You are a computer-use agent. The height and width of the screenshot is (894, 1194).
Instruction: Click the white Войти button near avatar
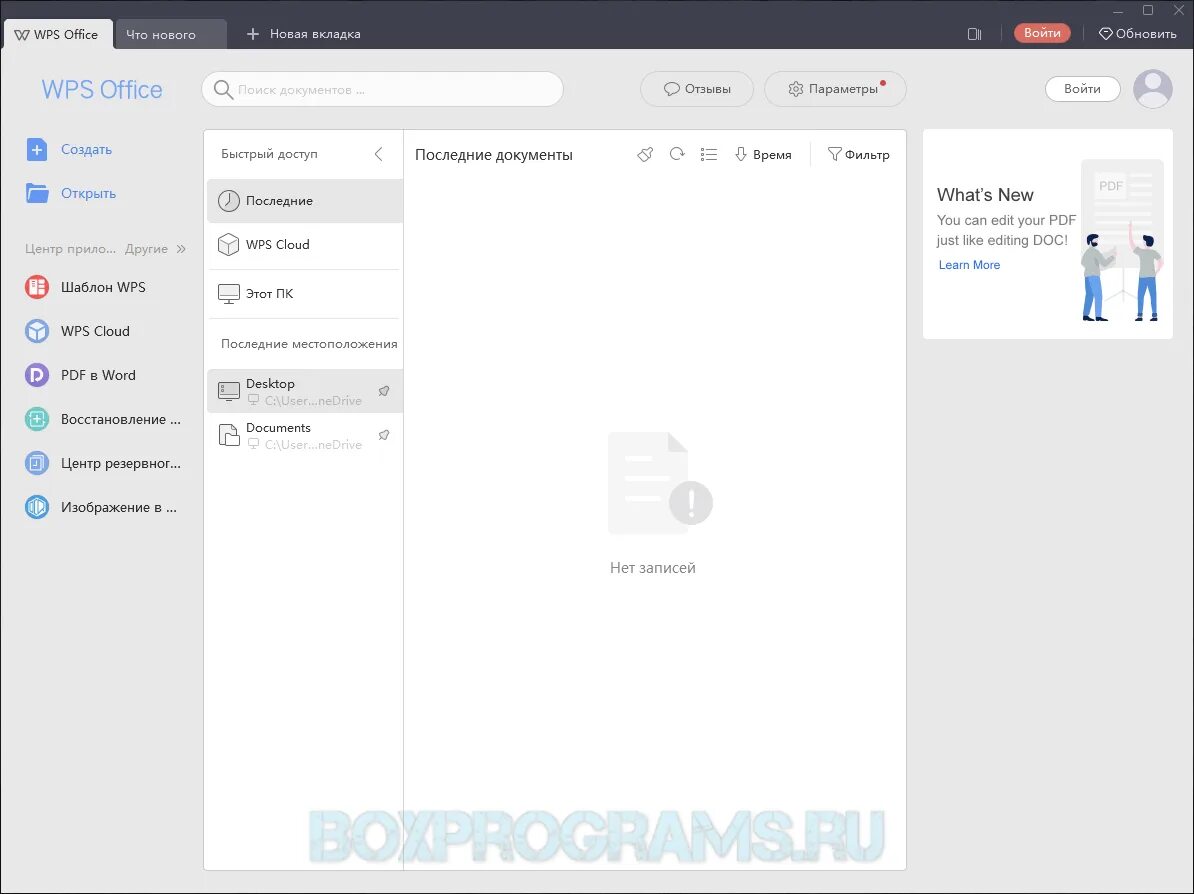point(1082,88)
